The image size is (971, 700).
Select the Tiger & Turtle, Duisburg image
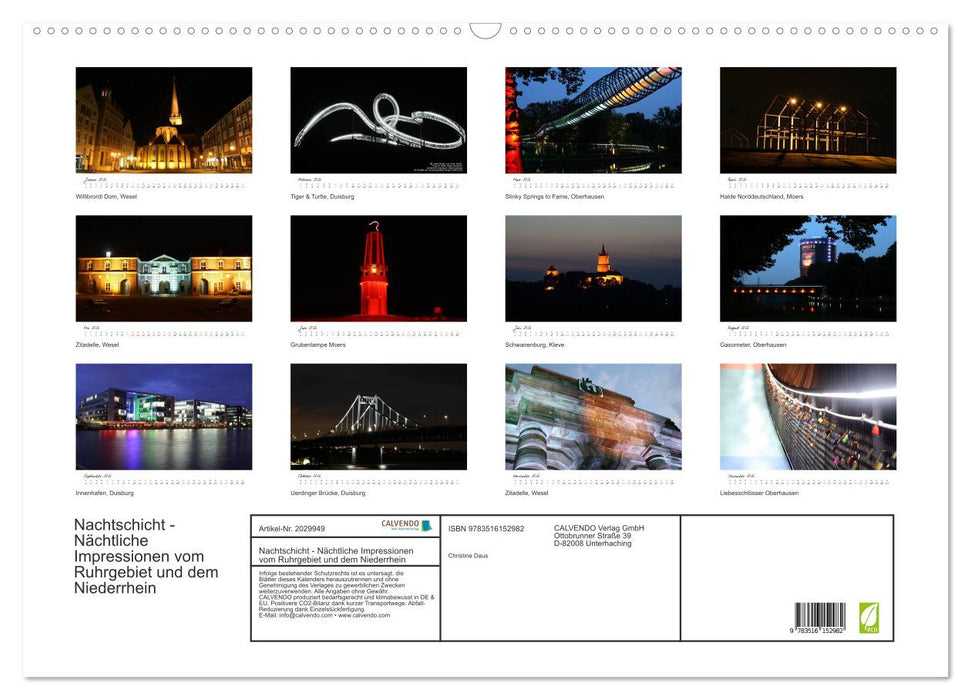(x=378, y=120)
